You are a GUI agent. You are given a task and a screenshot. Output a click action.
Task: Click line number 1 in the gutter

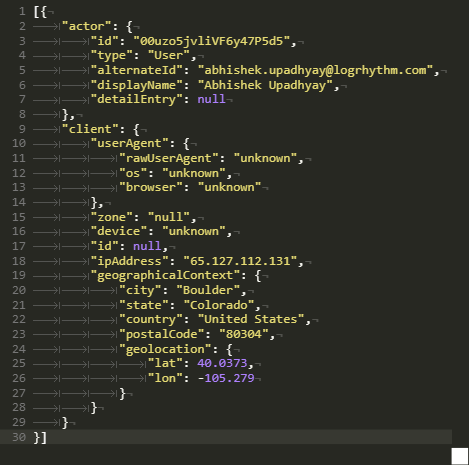22,12
